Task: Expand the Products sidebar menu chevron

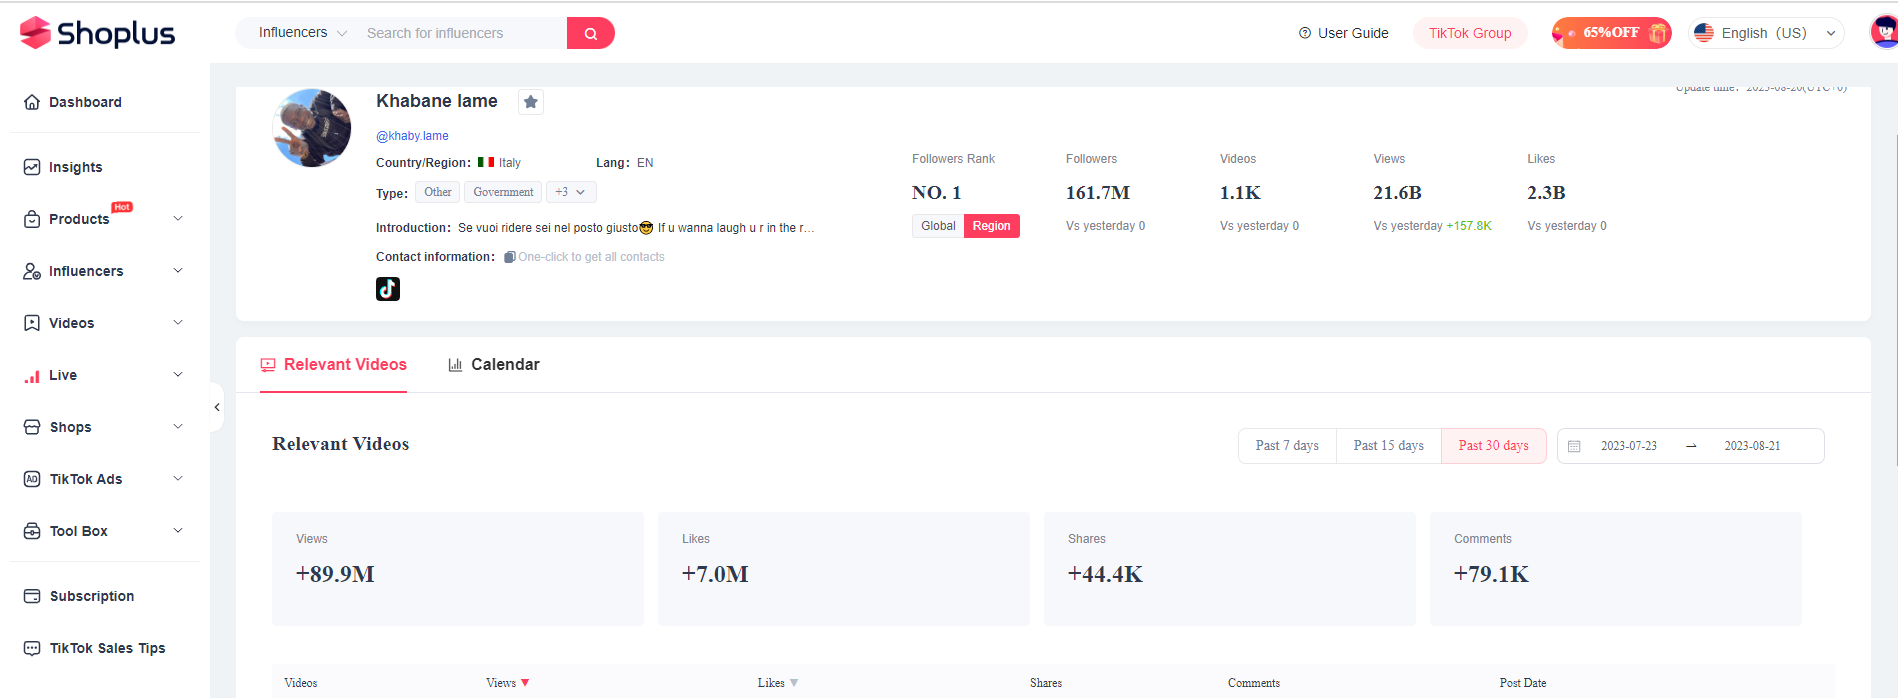Action: click(178, 218)
